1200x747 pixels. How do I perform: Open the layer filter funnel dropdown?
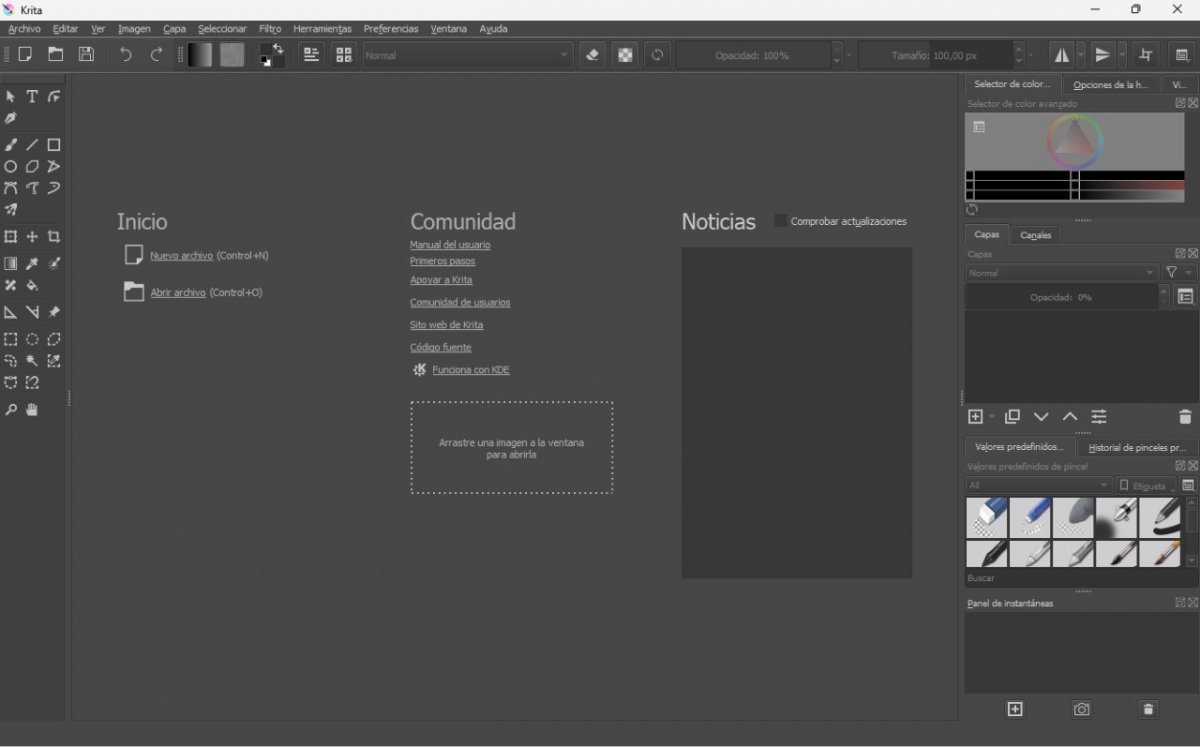click(1178, 273)
